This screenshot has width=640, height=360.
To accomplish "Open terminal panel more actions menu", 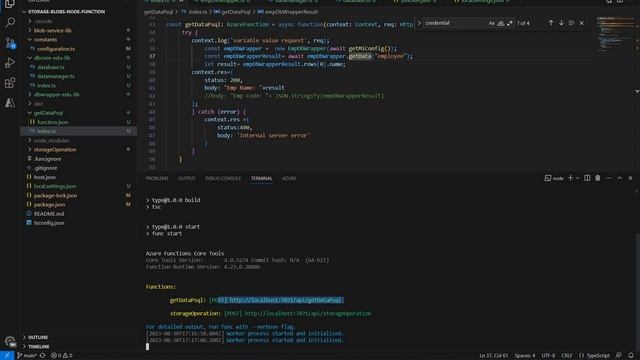I will tap(609, 178).
